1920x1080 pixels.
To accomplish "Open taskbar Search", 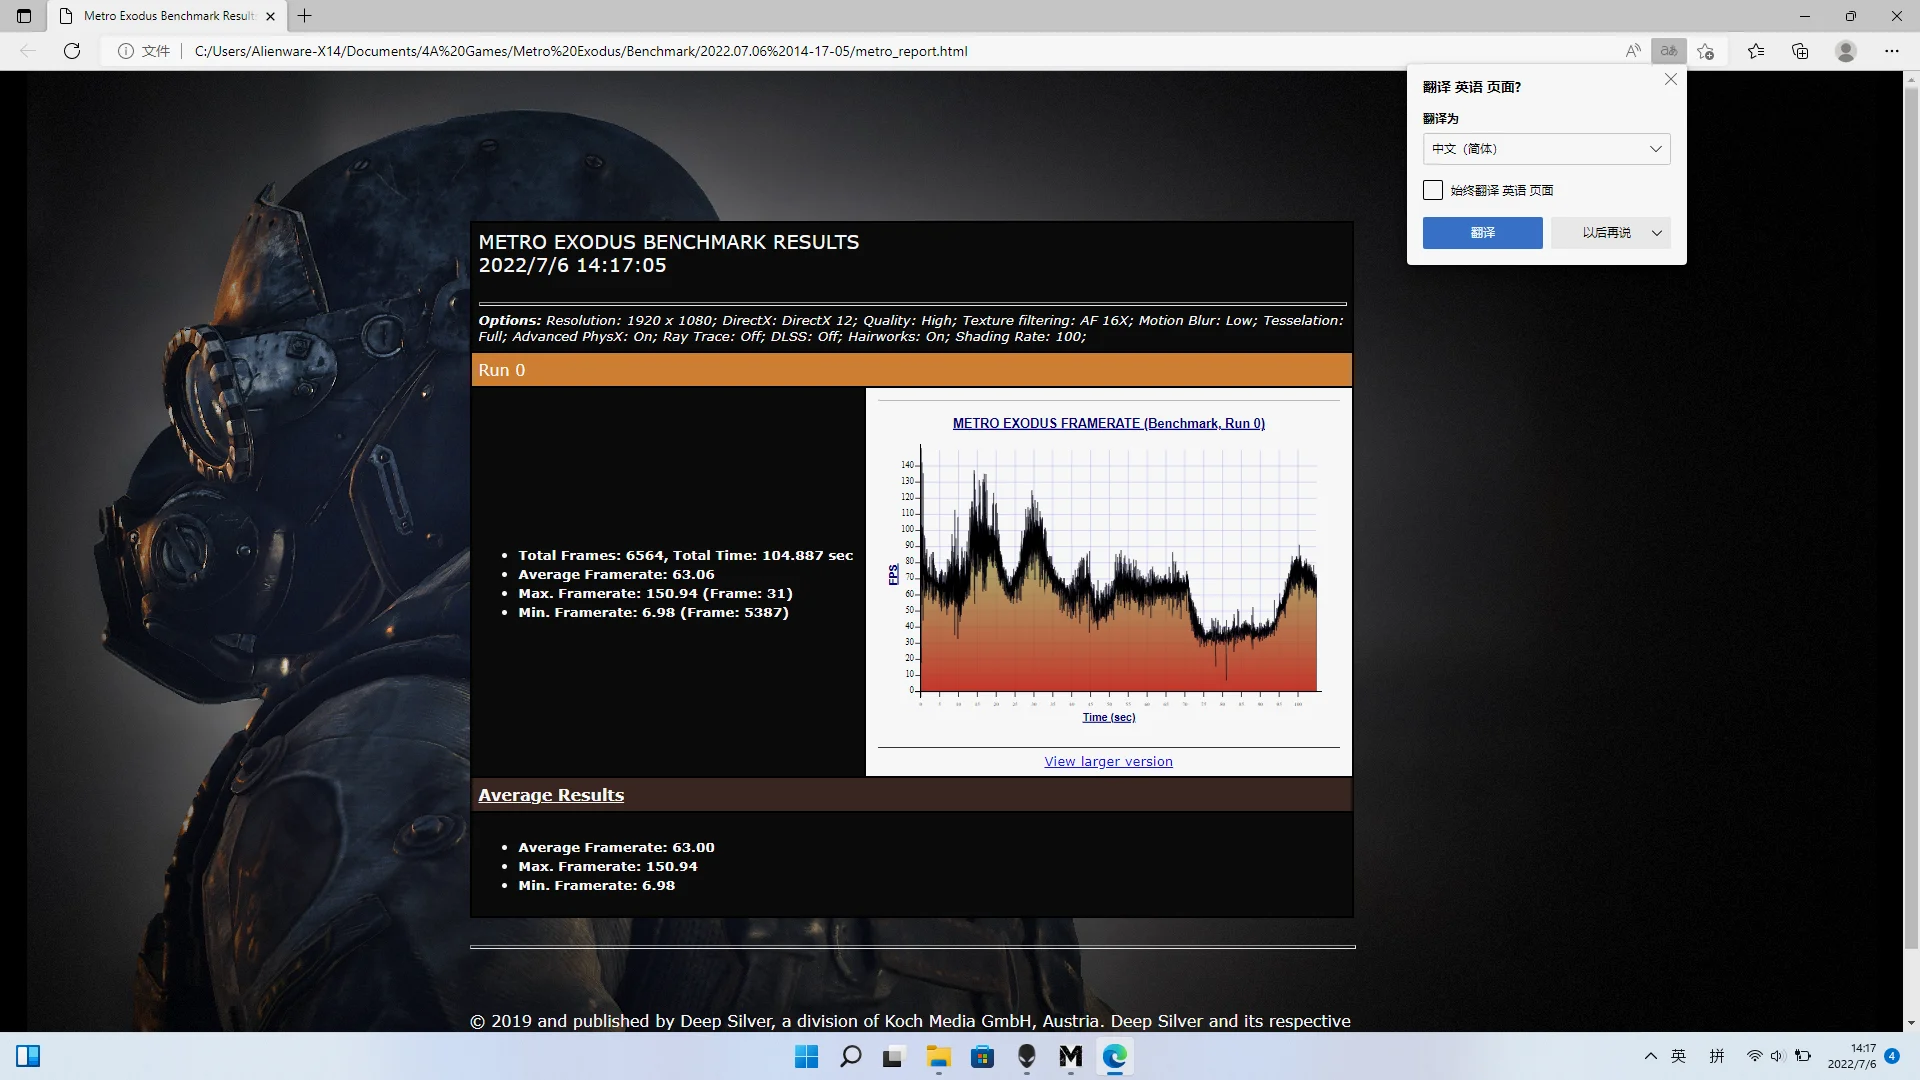I will (850, 1056).
